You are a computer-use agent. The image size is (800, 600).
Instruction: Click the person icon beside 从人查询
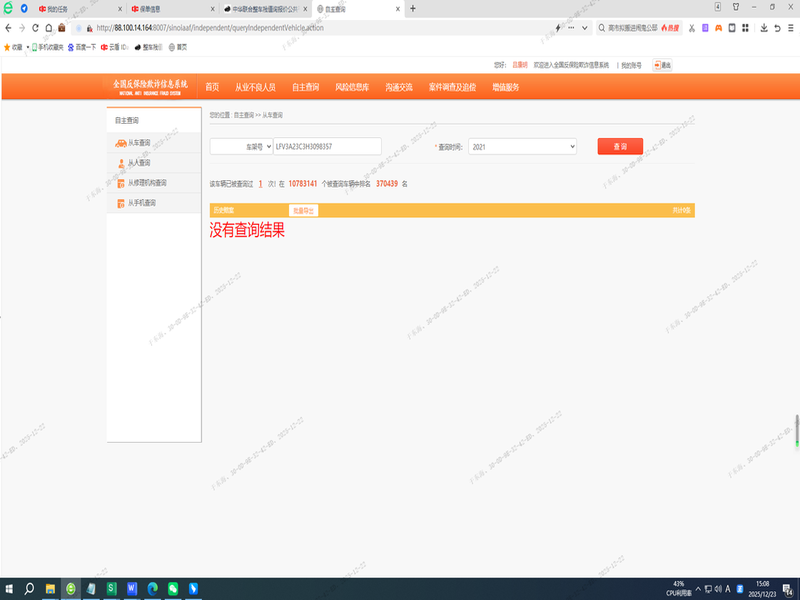(x=120, y=163)
